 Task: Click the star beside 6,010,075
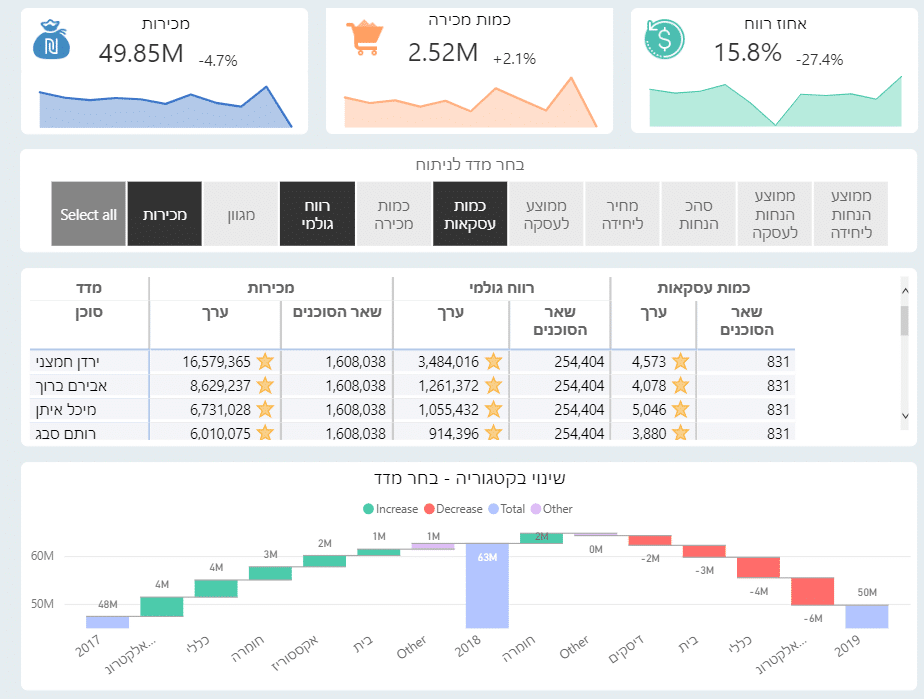click(x=265, y=433)
